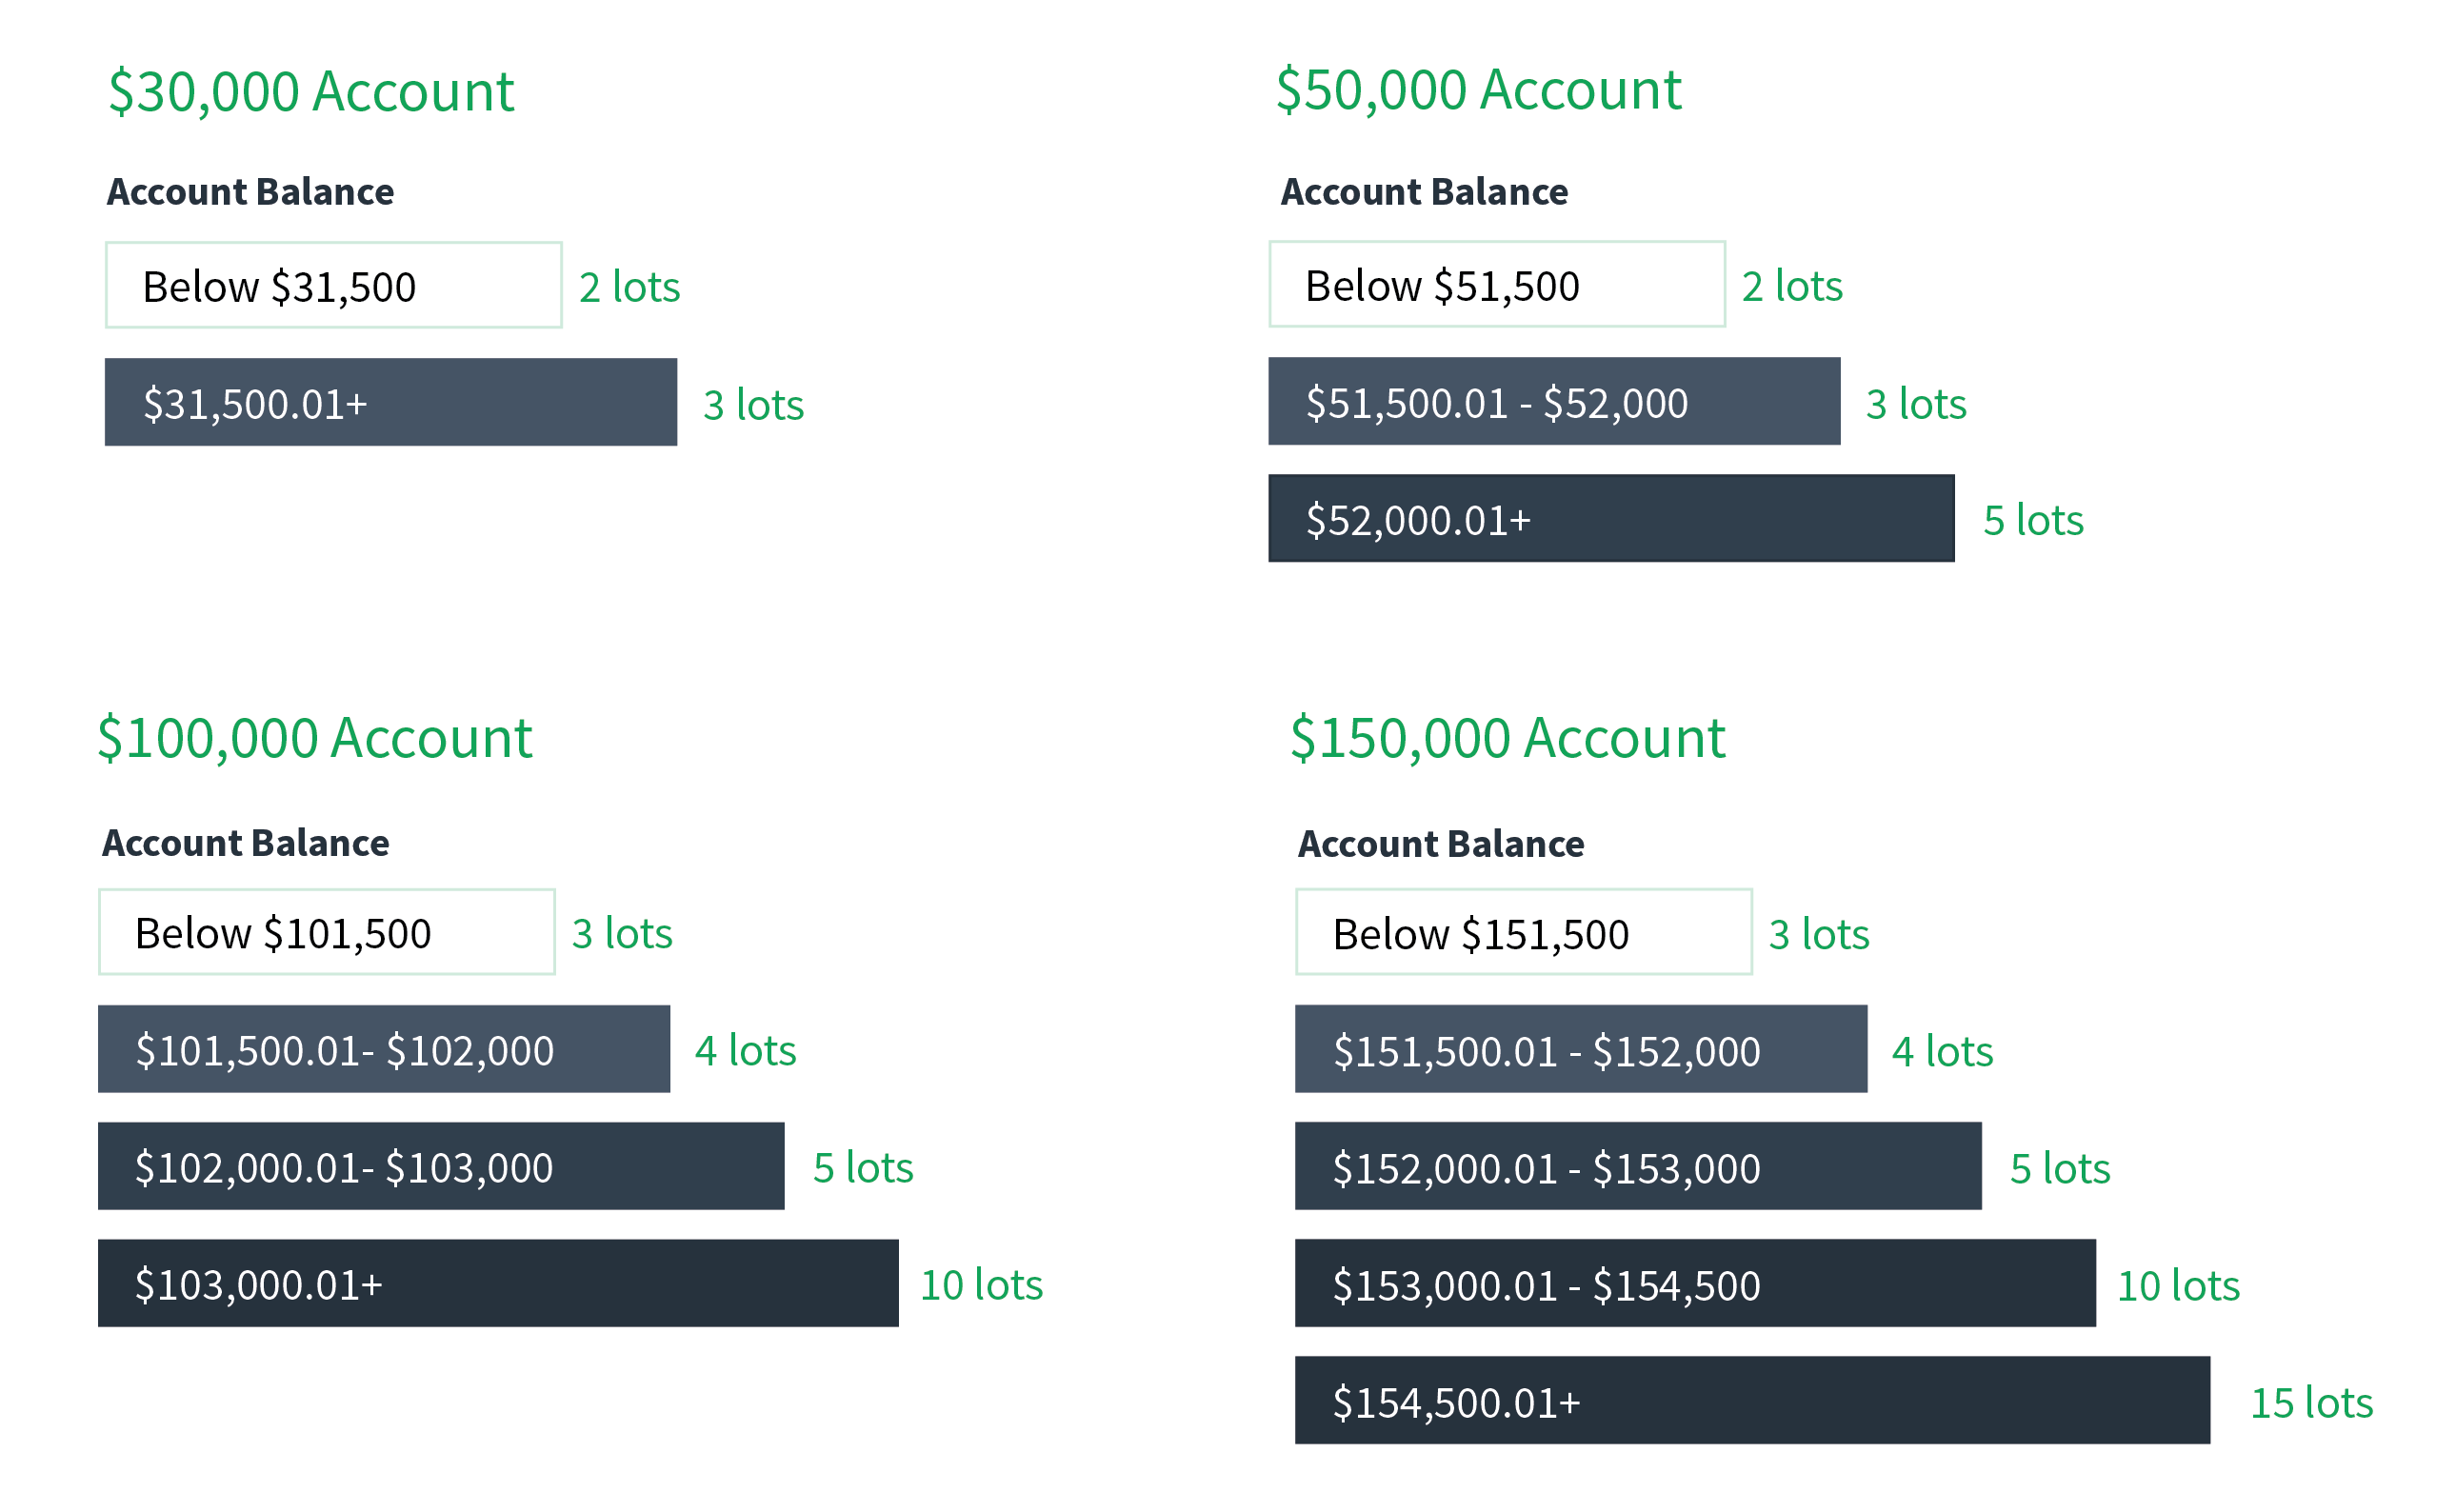This screenshot has width=2456, height=1512.
Task: Click the $50,000 Account heading
Action: coord(1478,90)
